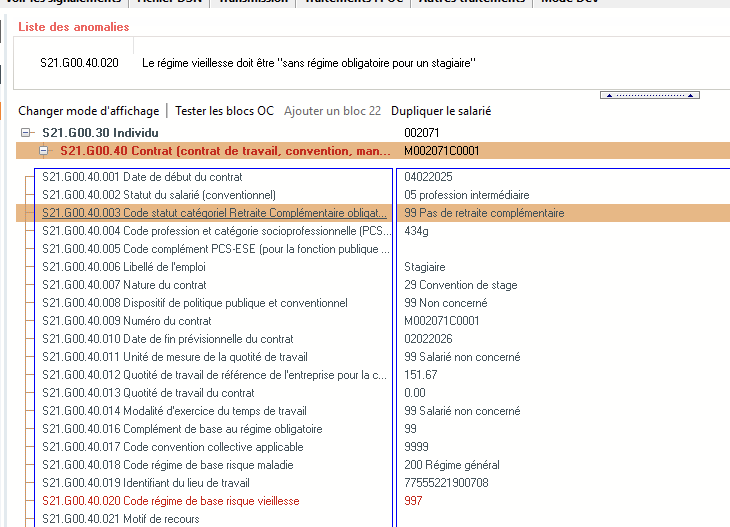Click the anomalies panel splitter handle
The width and height of the screenshot is (730, 527).
[x=649, y=95]
